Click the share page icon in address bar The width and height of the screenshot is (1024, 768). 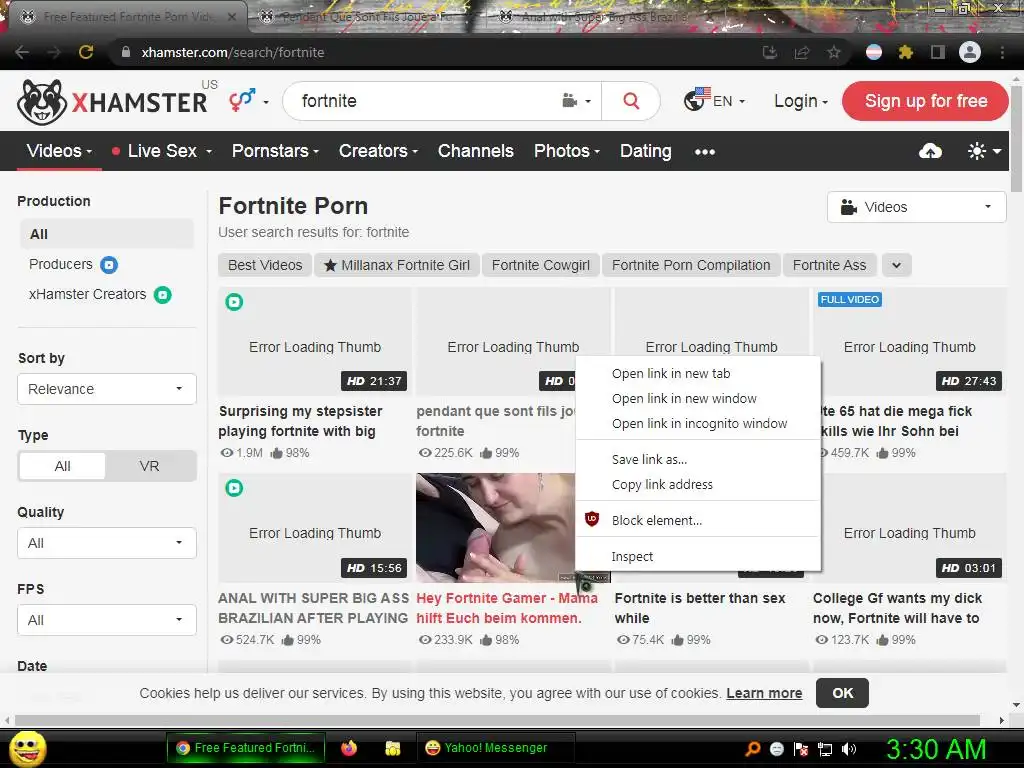(802, 52)
